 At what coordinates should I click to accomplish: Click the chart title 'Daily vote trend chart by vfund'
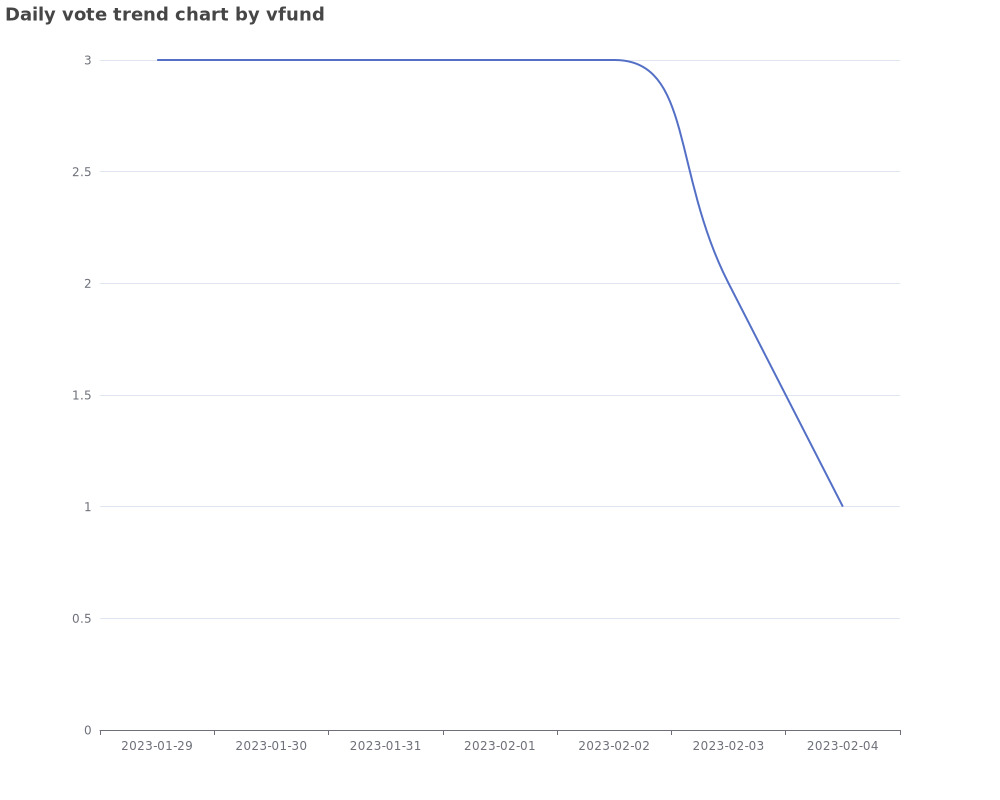point(165,15)
